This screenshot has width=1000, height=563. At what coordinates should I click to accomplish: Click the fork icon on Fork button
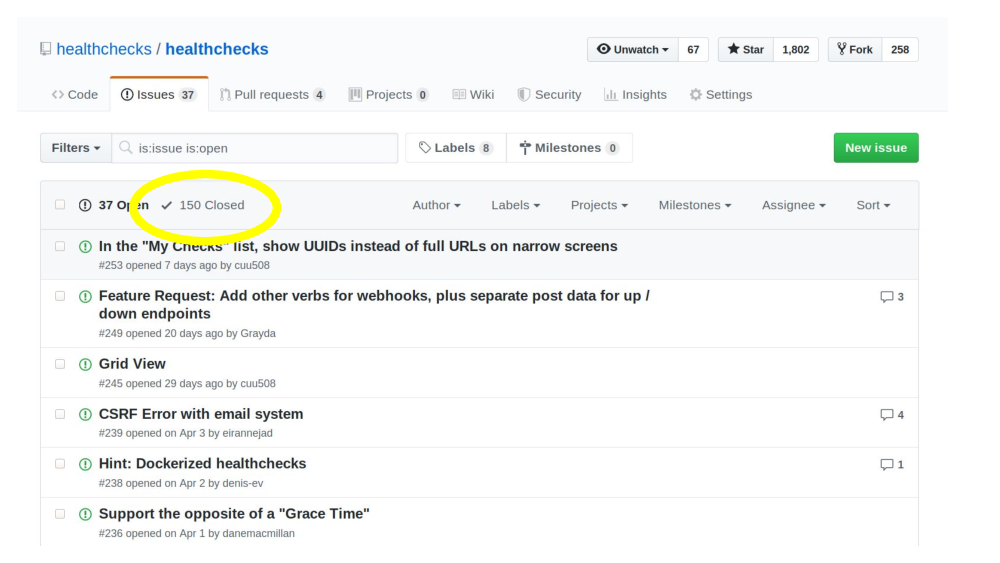[842, 49]
